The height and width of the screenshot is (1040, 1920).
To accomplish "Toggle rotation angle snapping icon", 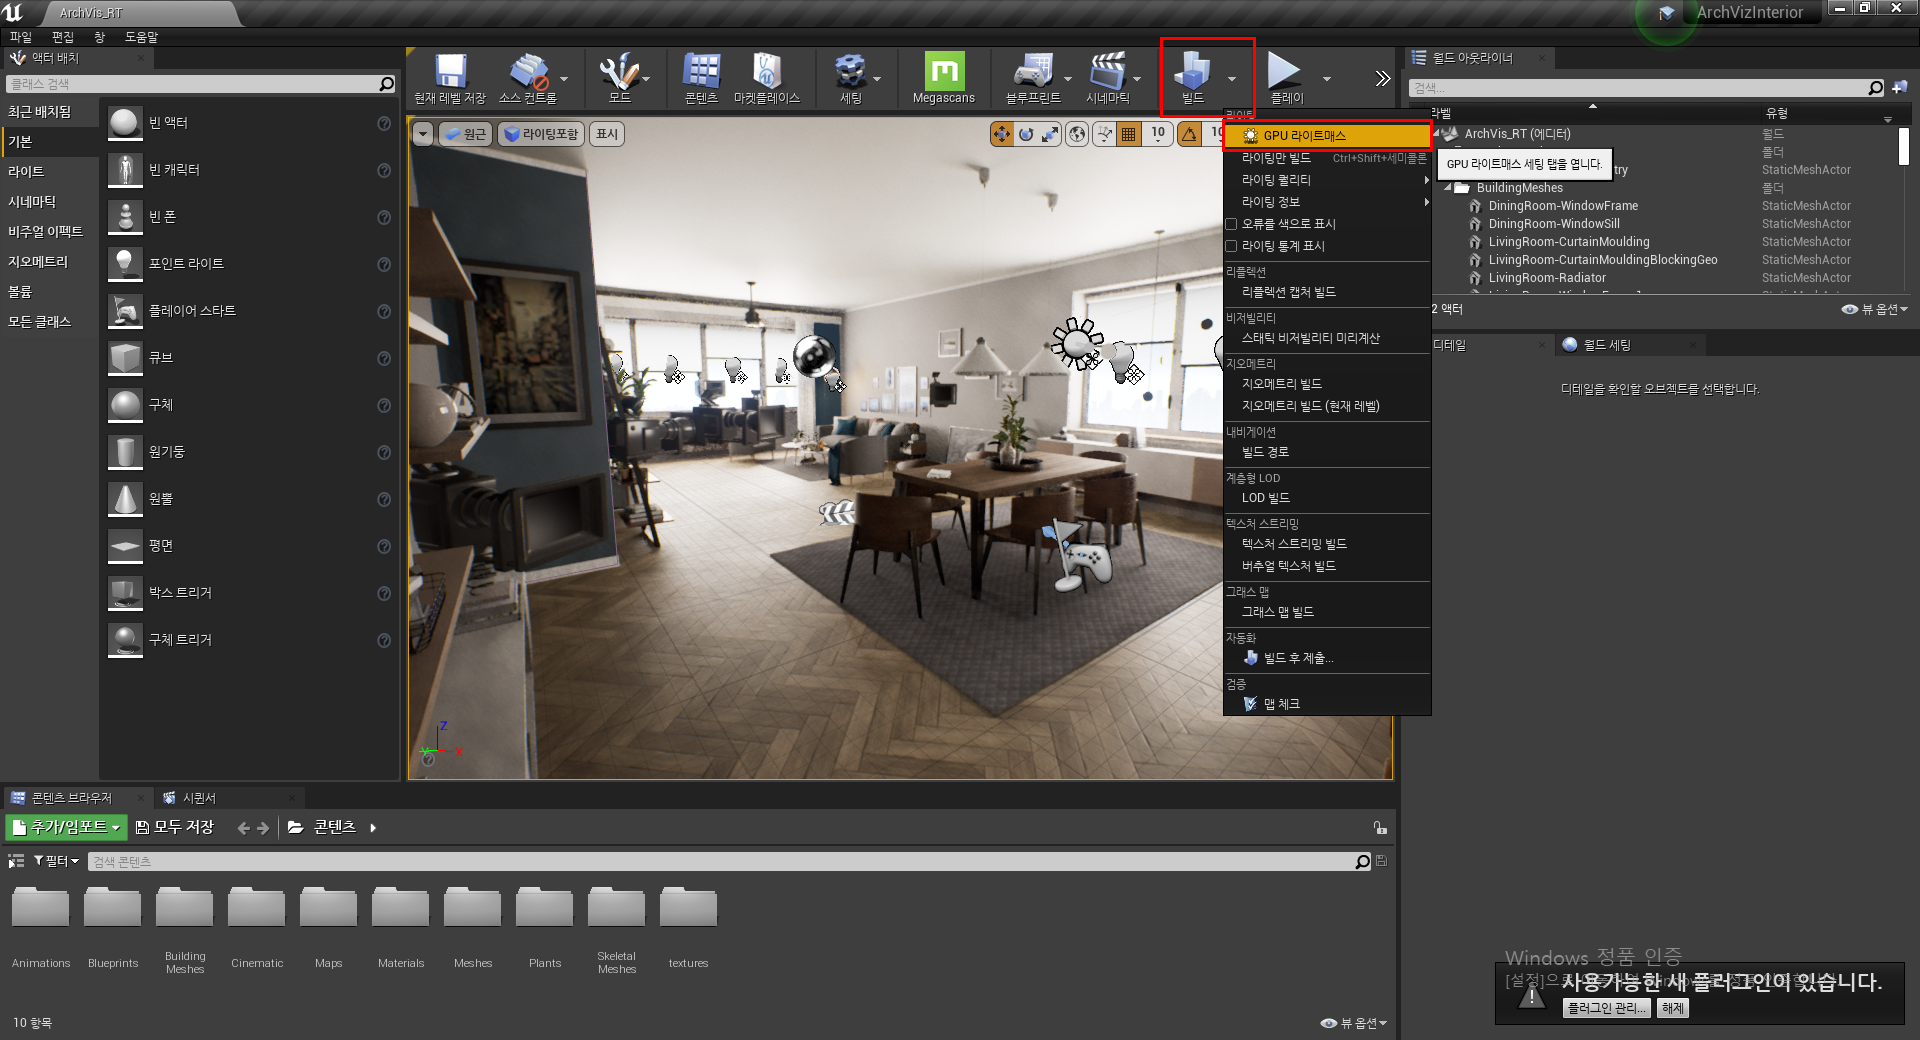I will [x=1189, y=134].
